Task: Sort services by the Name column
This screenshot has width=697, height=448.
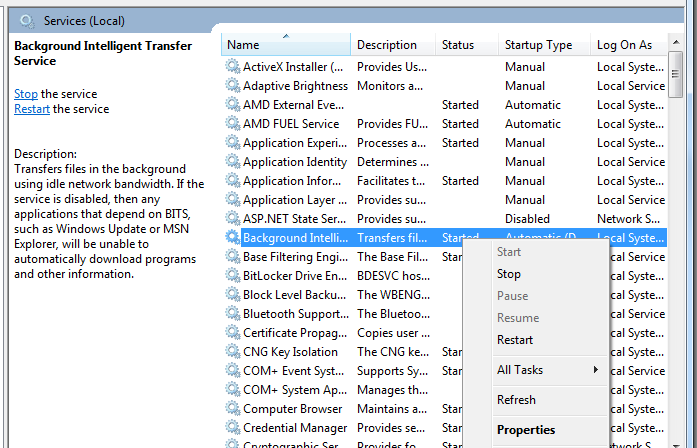Action: (x=286, y=45)
